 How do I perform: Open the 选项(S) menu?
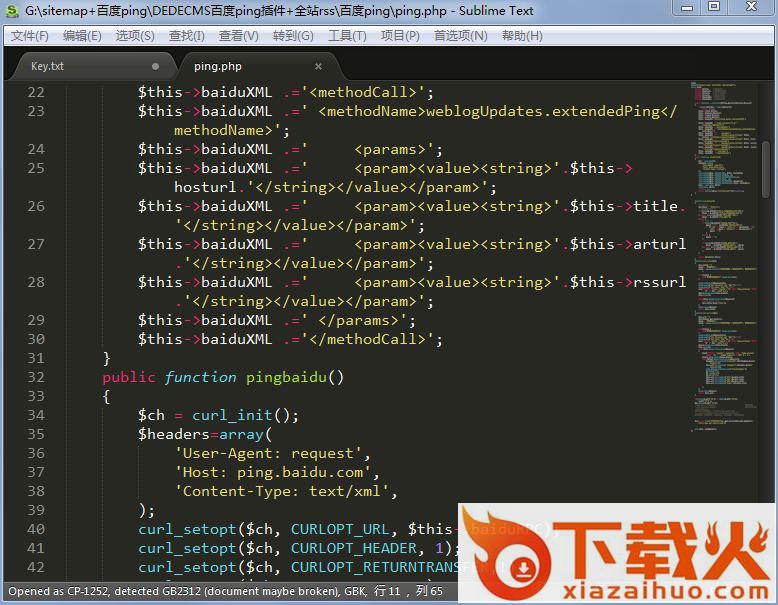(x=135, y=36)
